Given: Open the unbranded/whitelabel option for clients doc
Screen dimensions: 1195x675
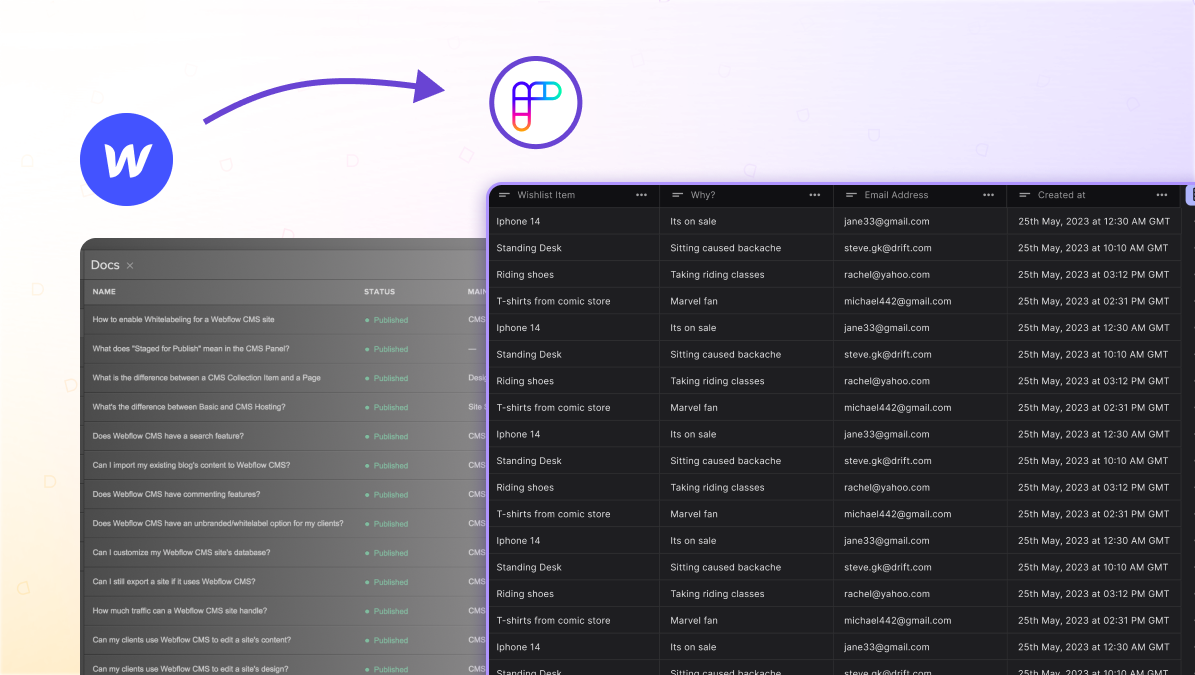Looking at the screenshot, I should (218, 523).
